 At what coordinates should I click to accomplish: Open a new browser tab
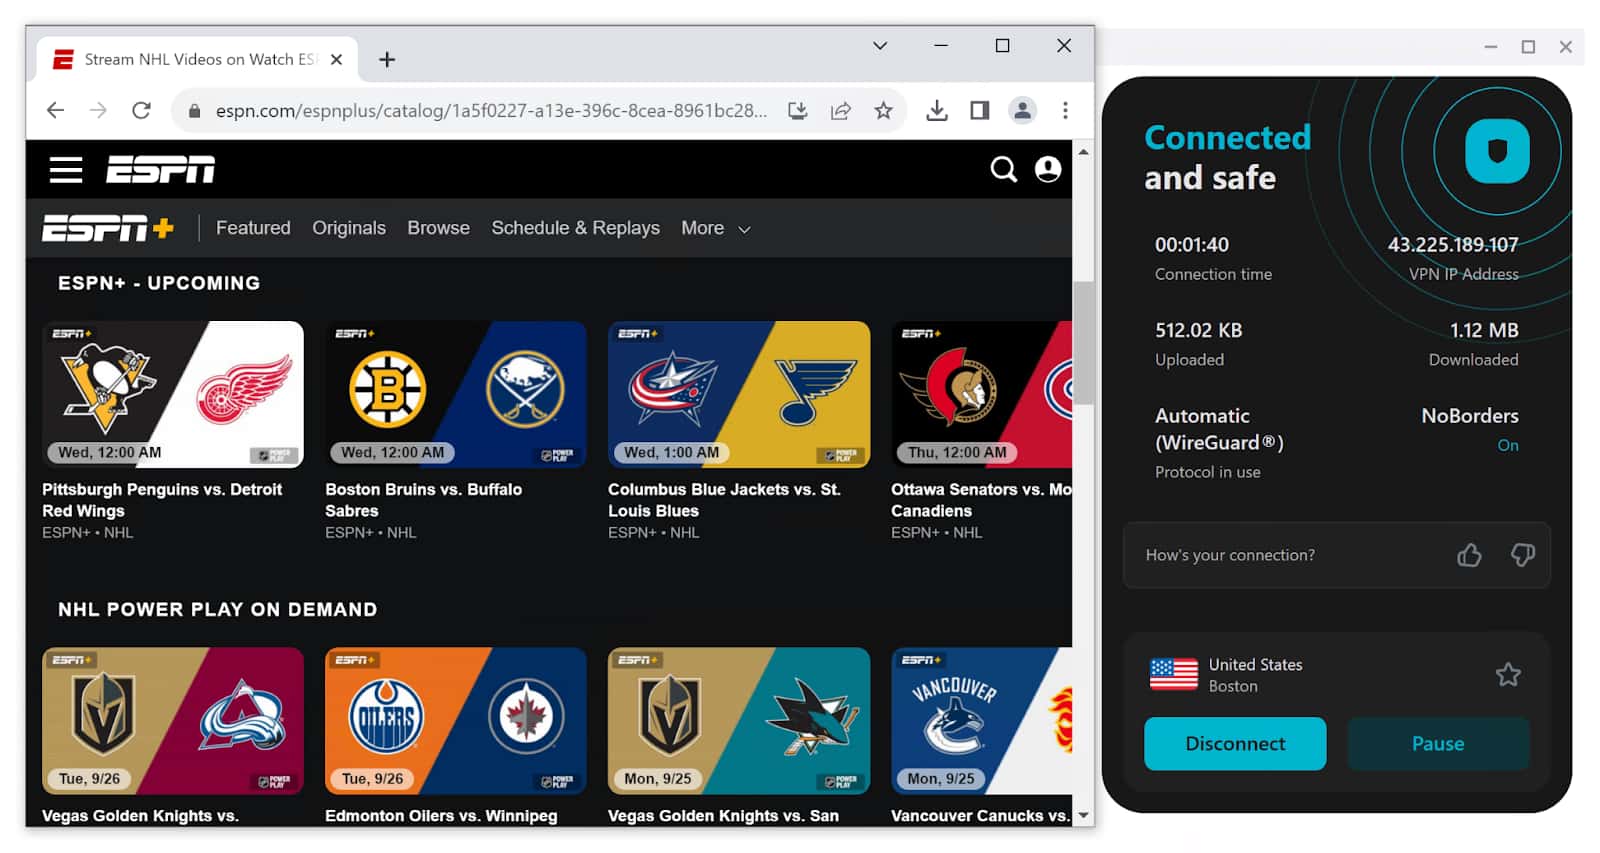tap(387, 60)
